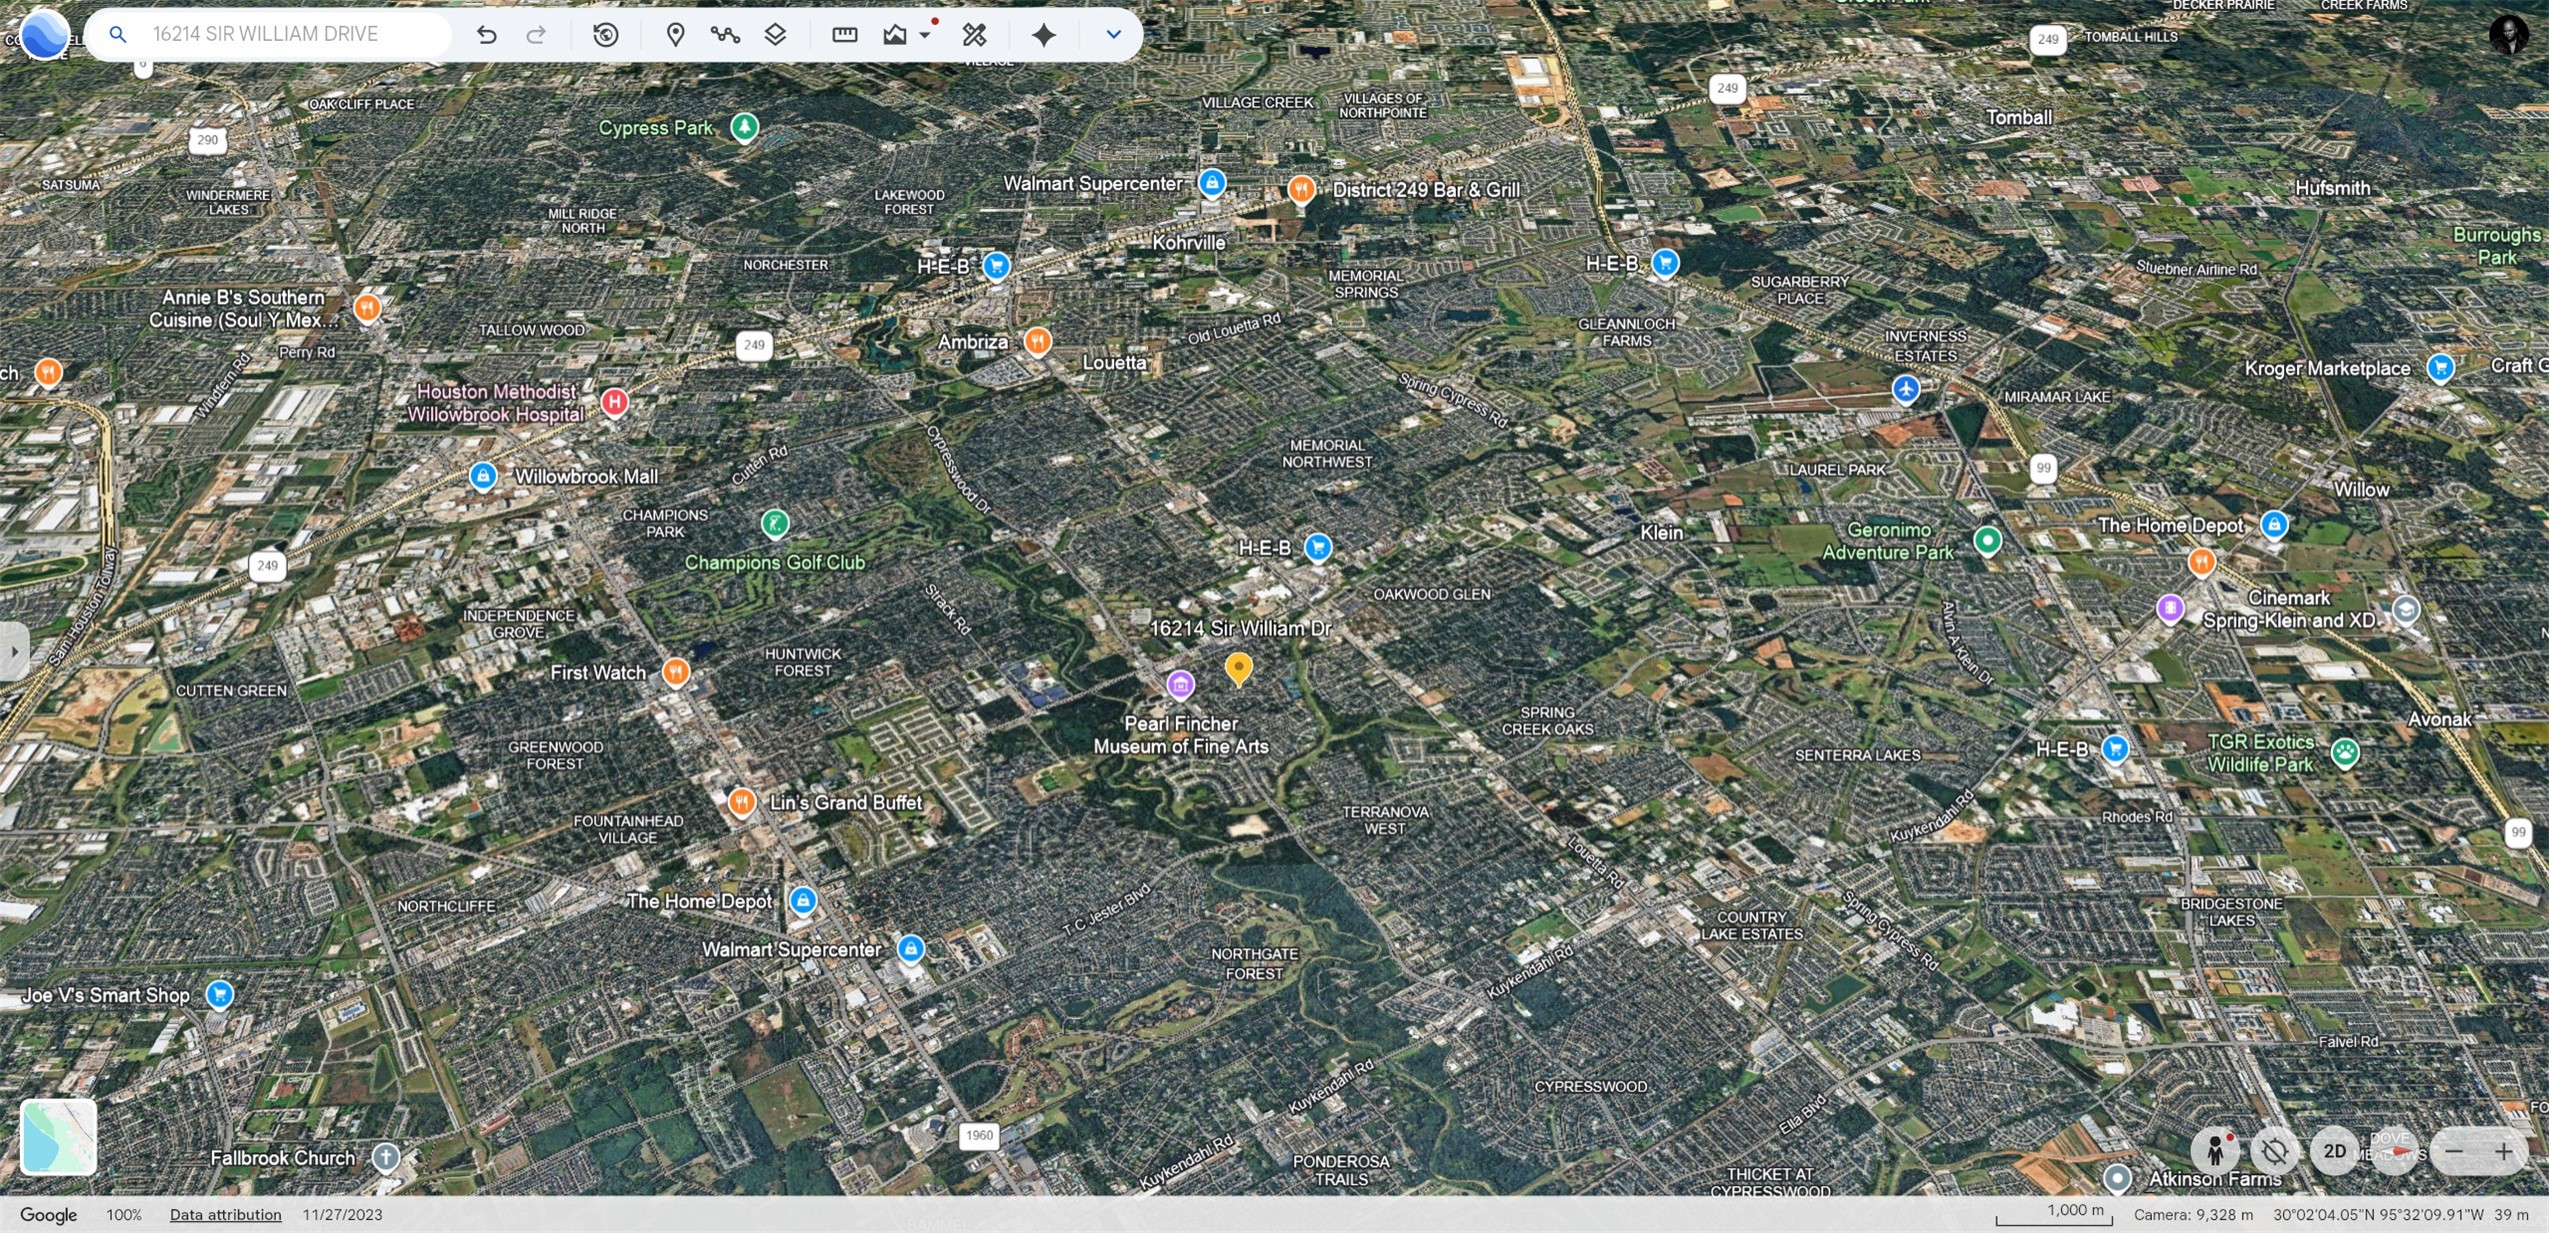
Task: Click the 1,000 m scale legend
Action: tap(2054, 1214)
